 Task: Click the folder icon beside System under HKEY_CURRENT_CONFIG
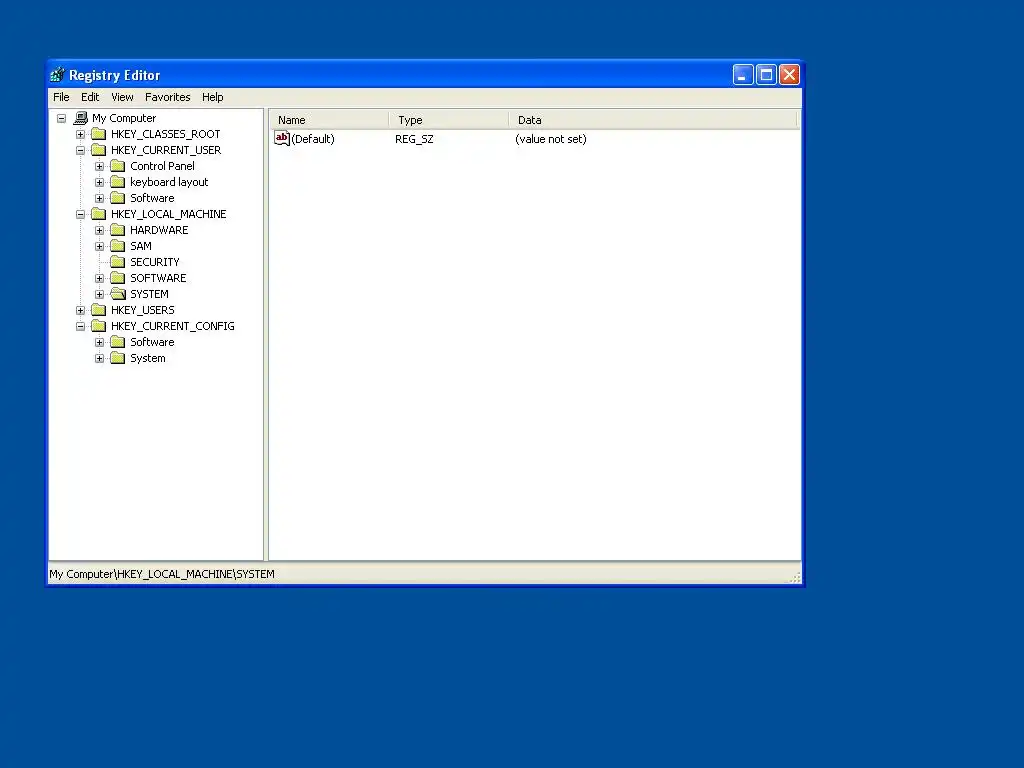click(x=118, y=358)
